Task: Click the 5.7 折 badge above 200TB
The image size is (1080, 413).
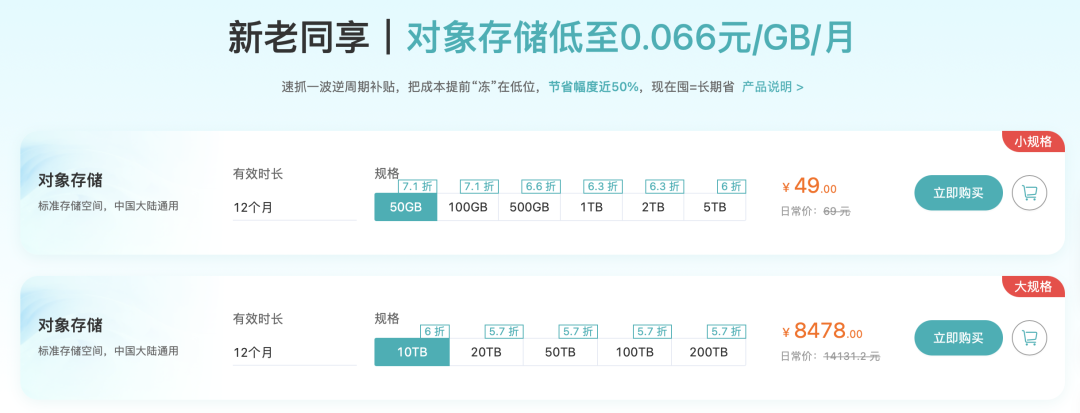Action: 727,331
